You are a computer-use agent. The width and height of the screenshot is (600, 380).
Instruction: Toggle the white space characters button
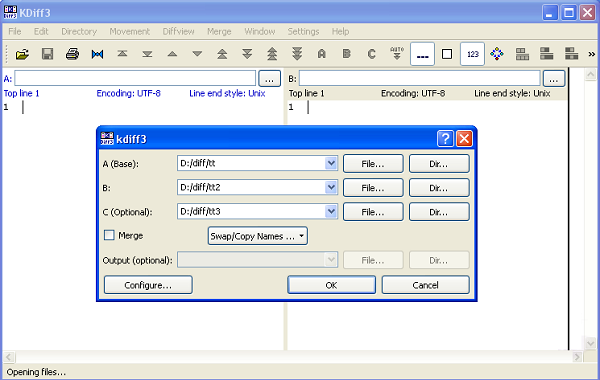(422, 54)
